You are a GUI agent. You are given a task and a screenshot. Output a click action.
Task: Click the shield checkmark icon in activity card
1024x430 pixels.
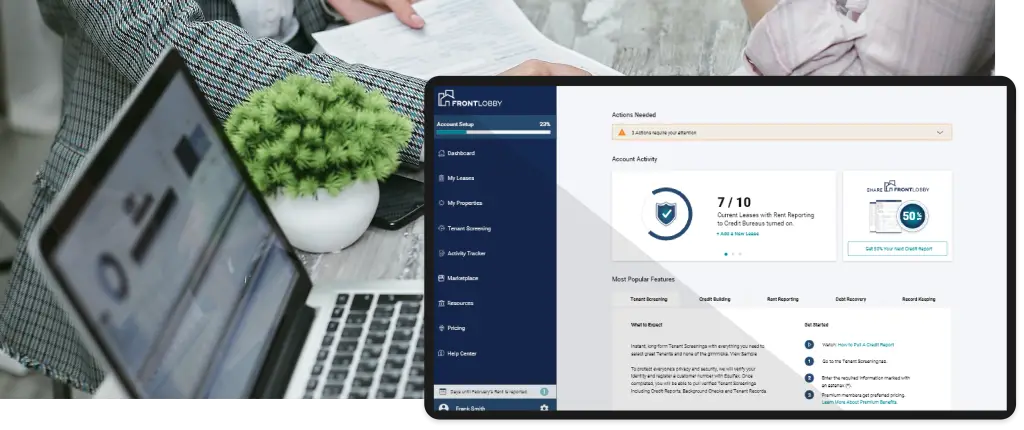tap(665, 214)
